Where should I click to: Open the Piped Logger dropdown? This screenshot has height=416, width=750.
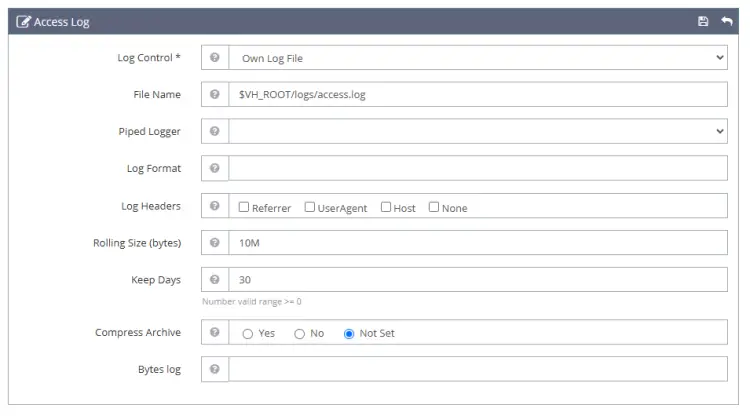pos(478,131)
